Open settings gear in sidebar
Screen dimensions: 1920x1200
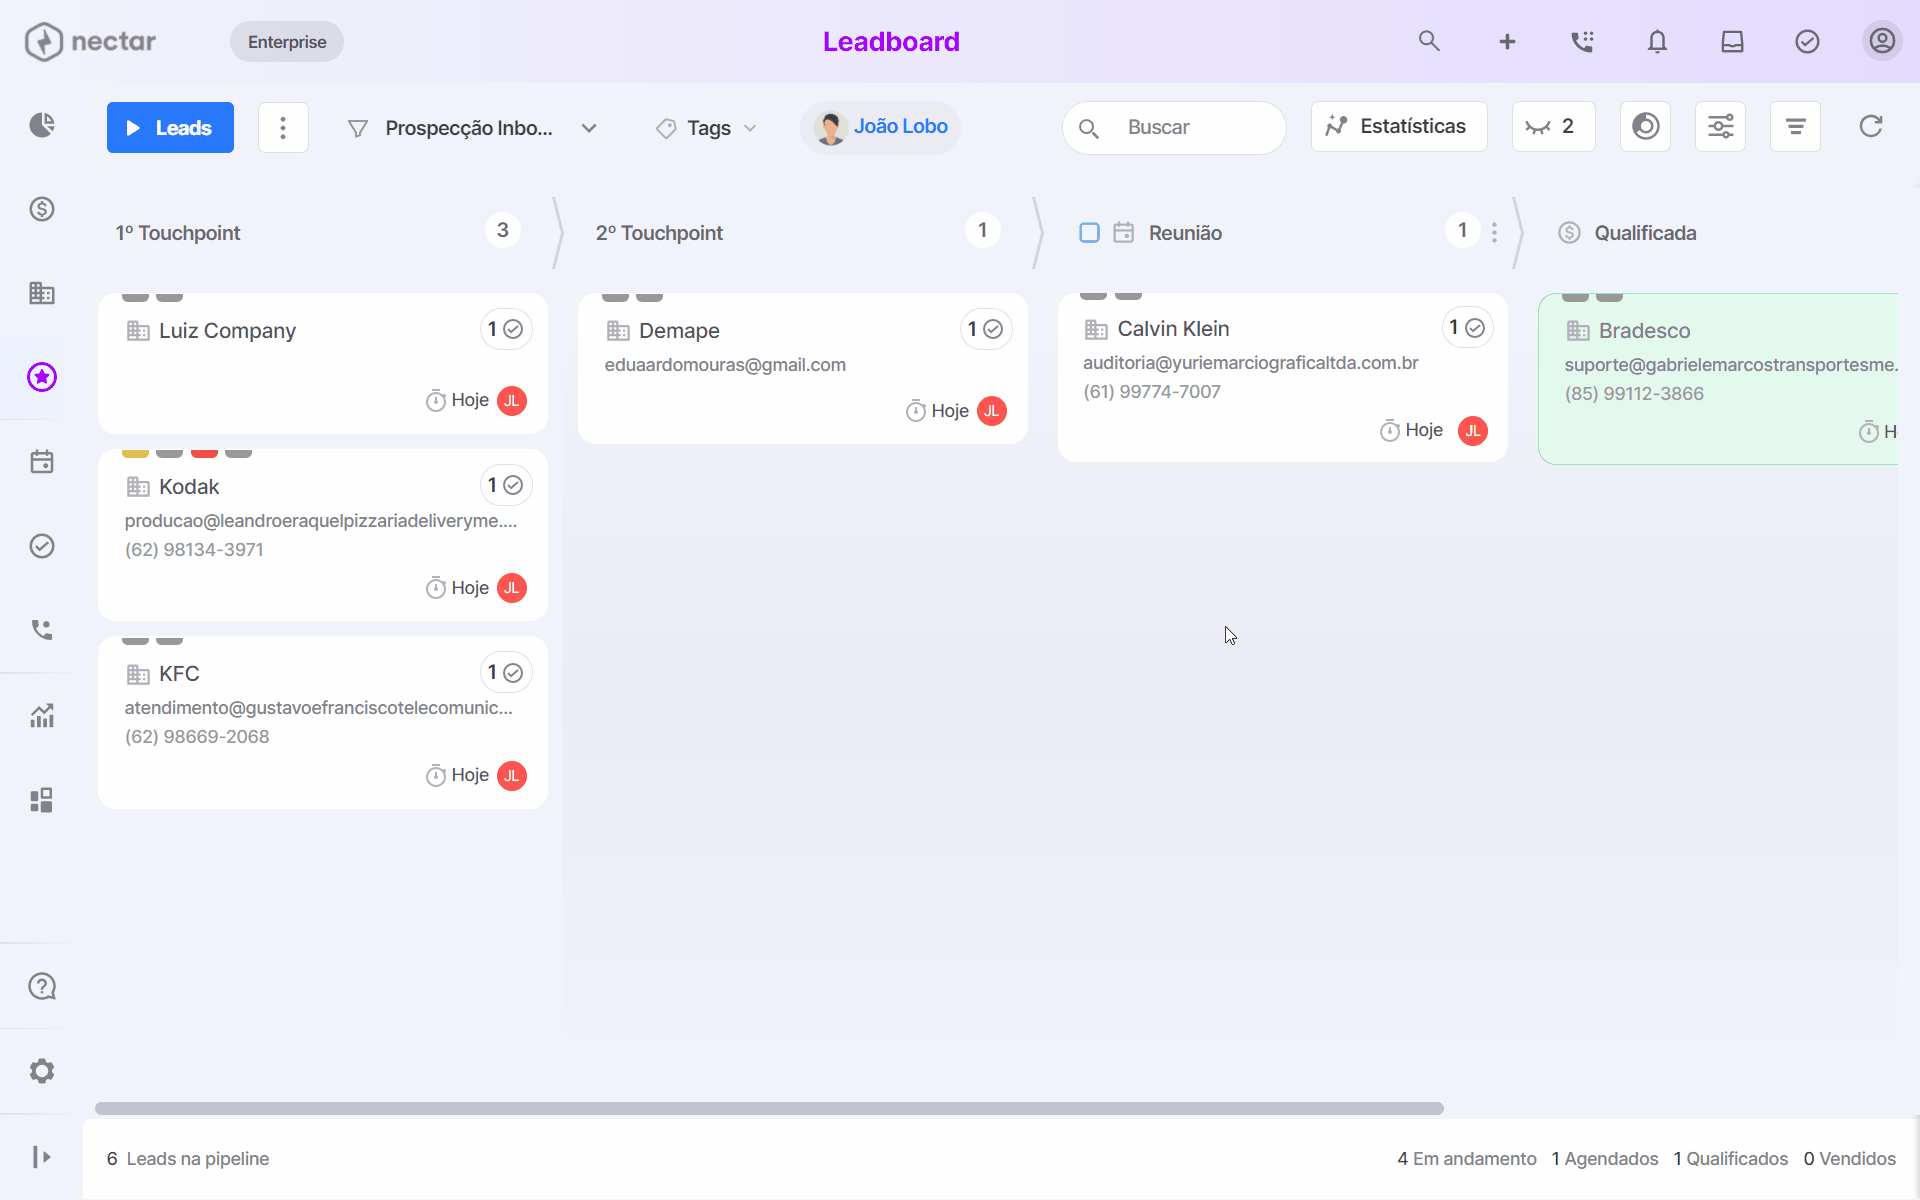click(x=42, y=1071)
